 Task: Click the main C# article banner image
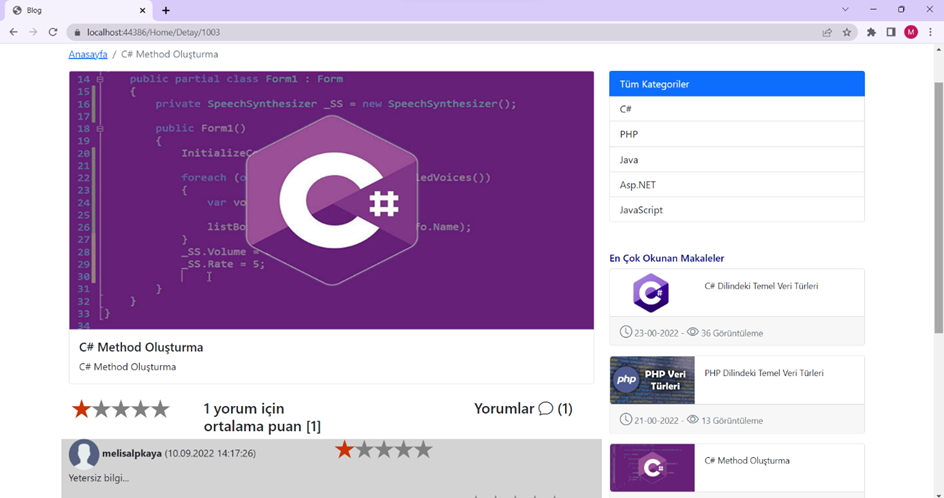point(332,200)
